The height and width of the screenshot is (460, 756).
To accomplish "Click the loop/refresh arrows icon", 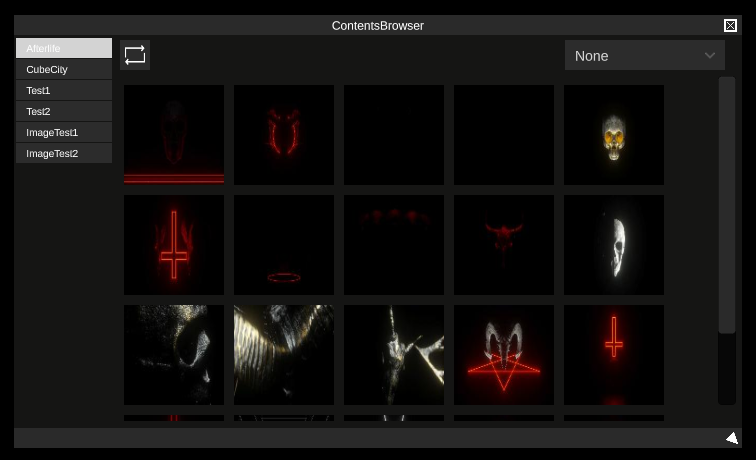I will pyautogui.click(x=135, y=55).
